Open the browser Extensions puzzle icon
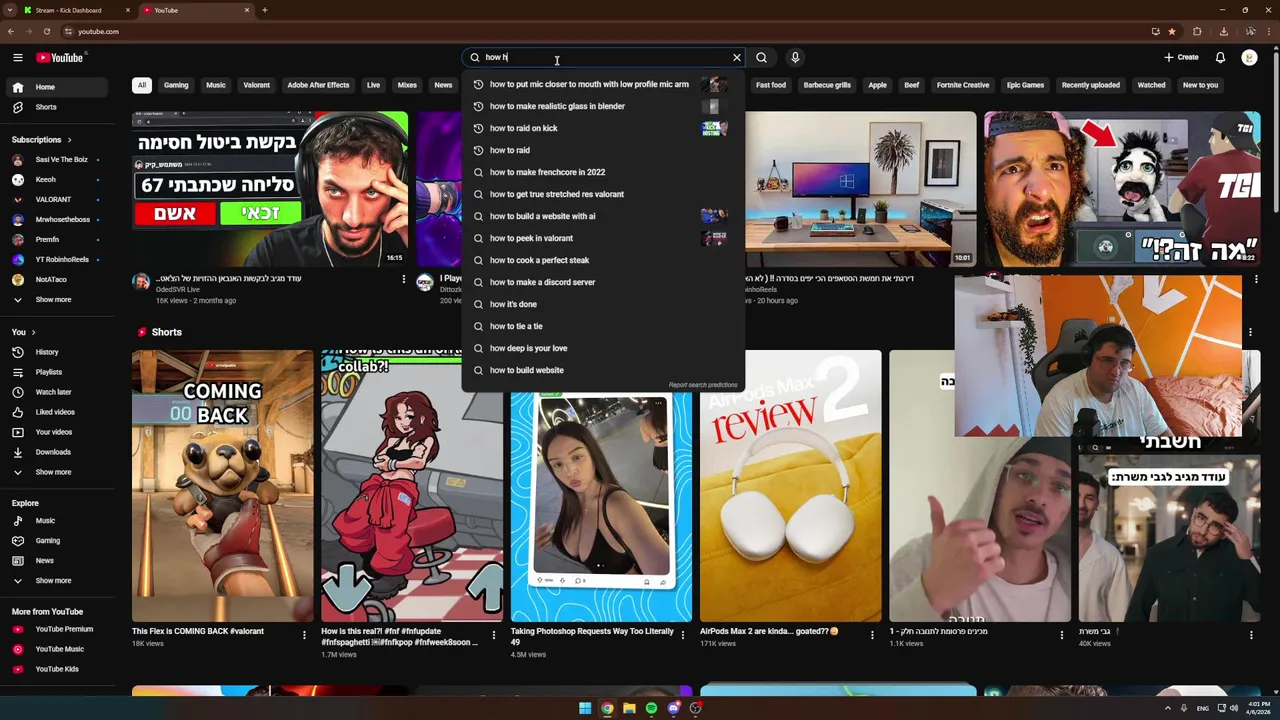The image size is (1280, 720). point(1197,31)
